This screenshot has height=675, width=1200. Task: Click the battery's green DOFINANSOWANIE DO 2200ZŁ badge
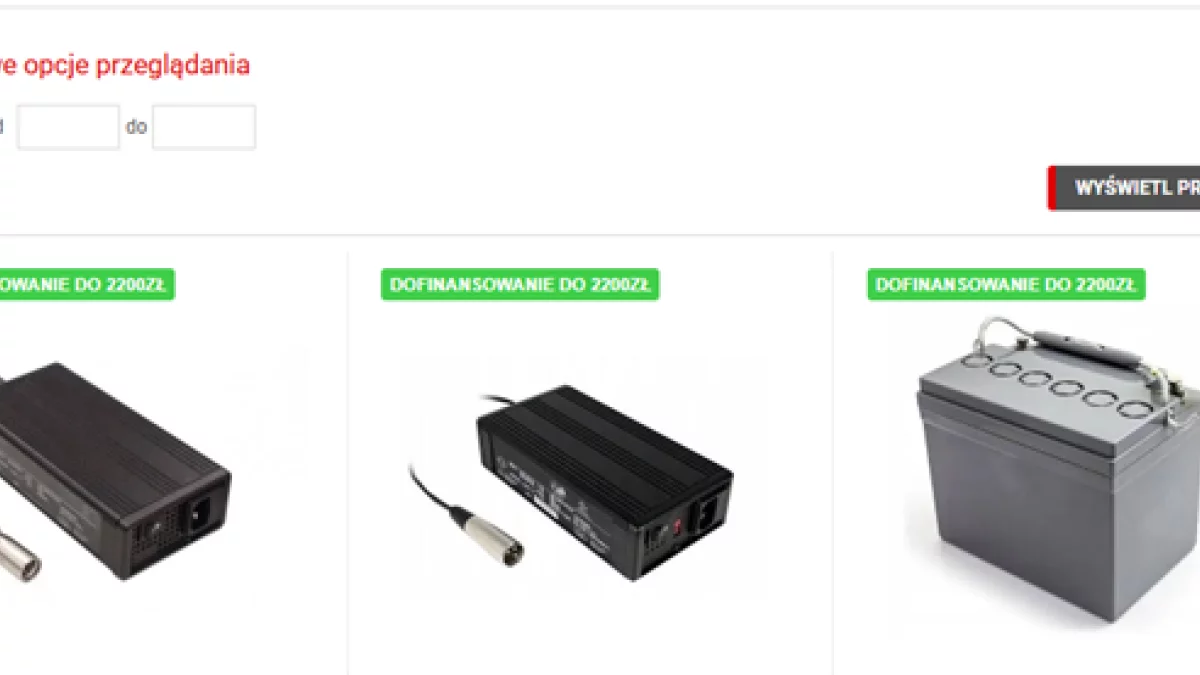coord(1005,284)
